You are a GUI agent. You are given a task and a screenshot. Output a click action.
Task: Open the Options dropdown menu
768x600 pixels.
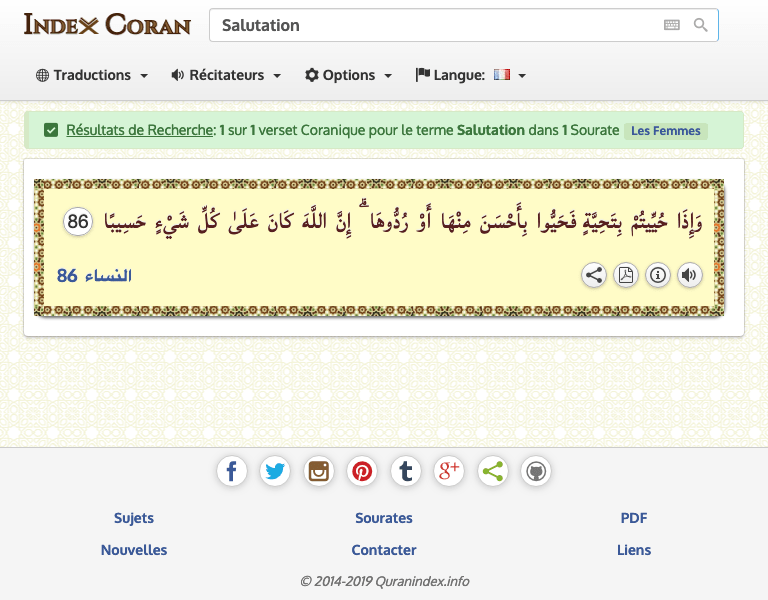[348, 75]
